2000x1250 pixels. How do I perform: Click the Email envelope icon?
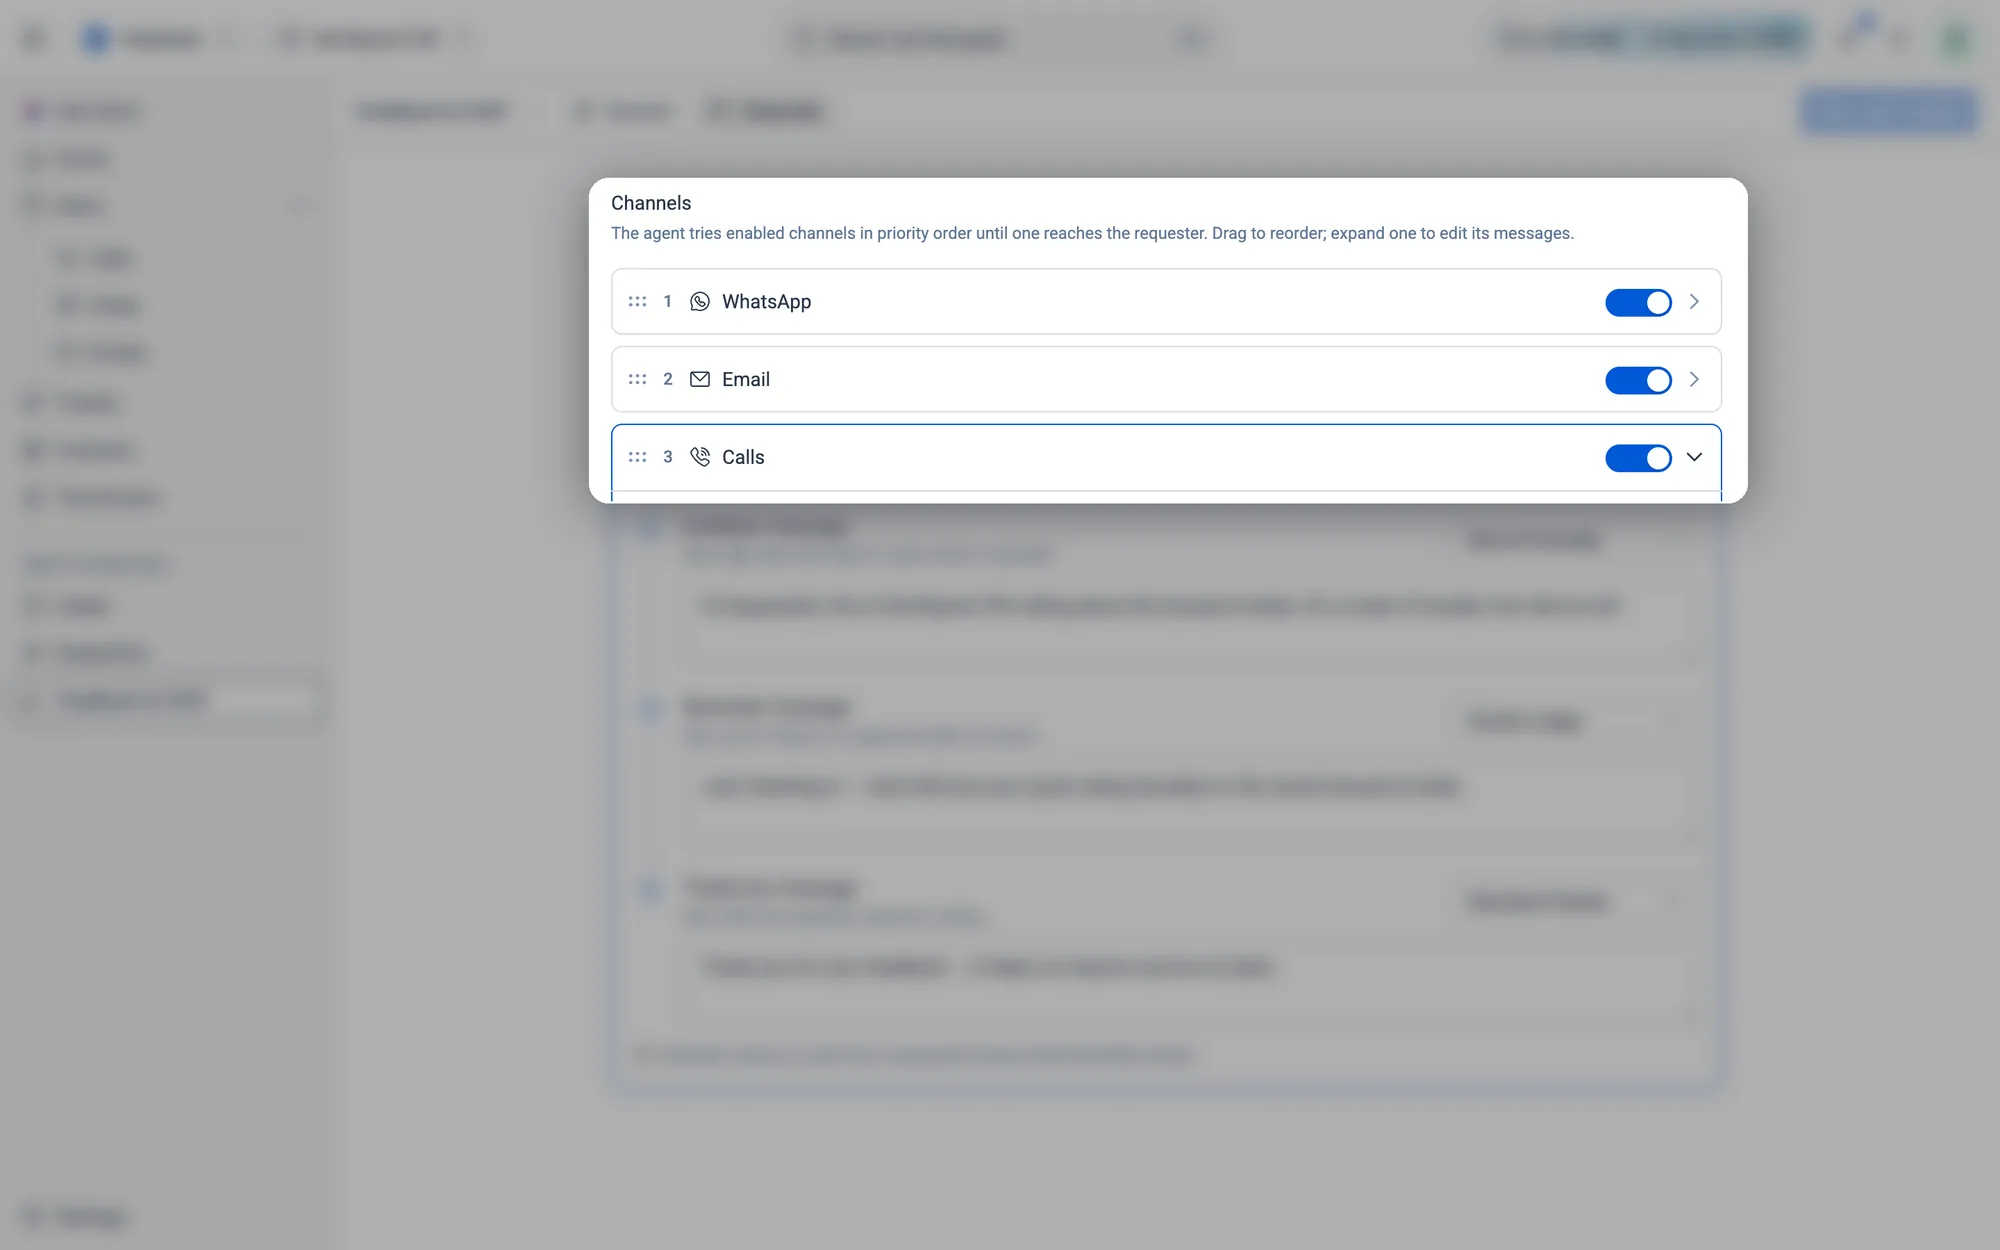(x=700, y=379)
